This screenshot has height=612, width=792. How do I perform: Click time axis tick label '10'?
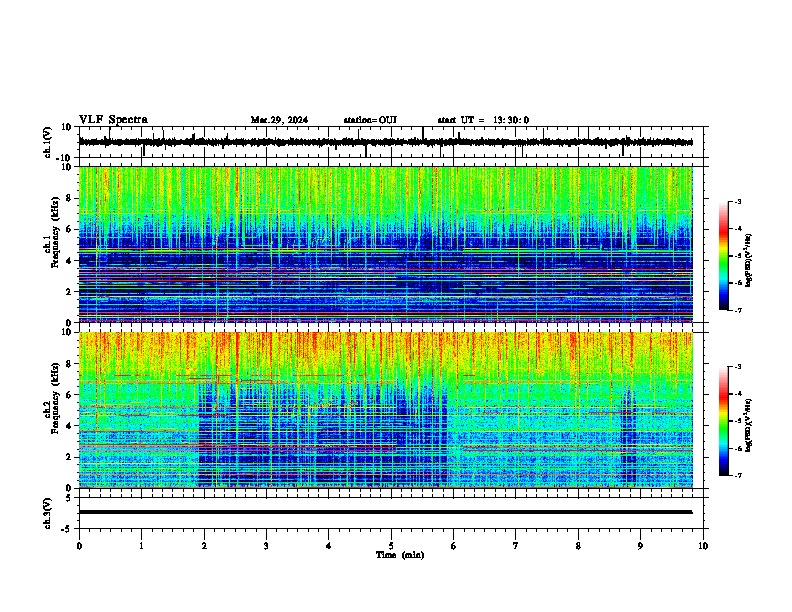(x=703, y=546)
